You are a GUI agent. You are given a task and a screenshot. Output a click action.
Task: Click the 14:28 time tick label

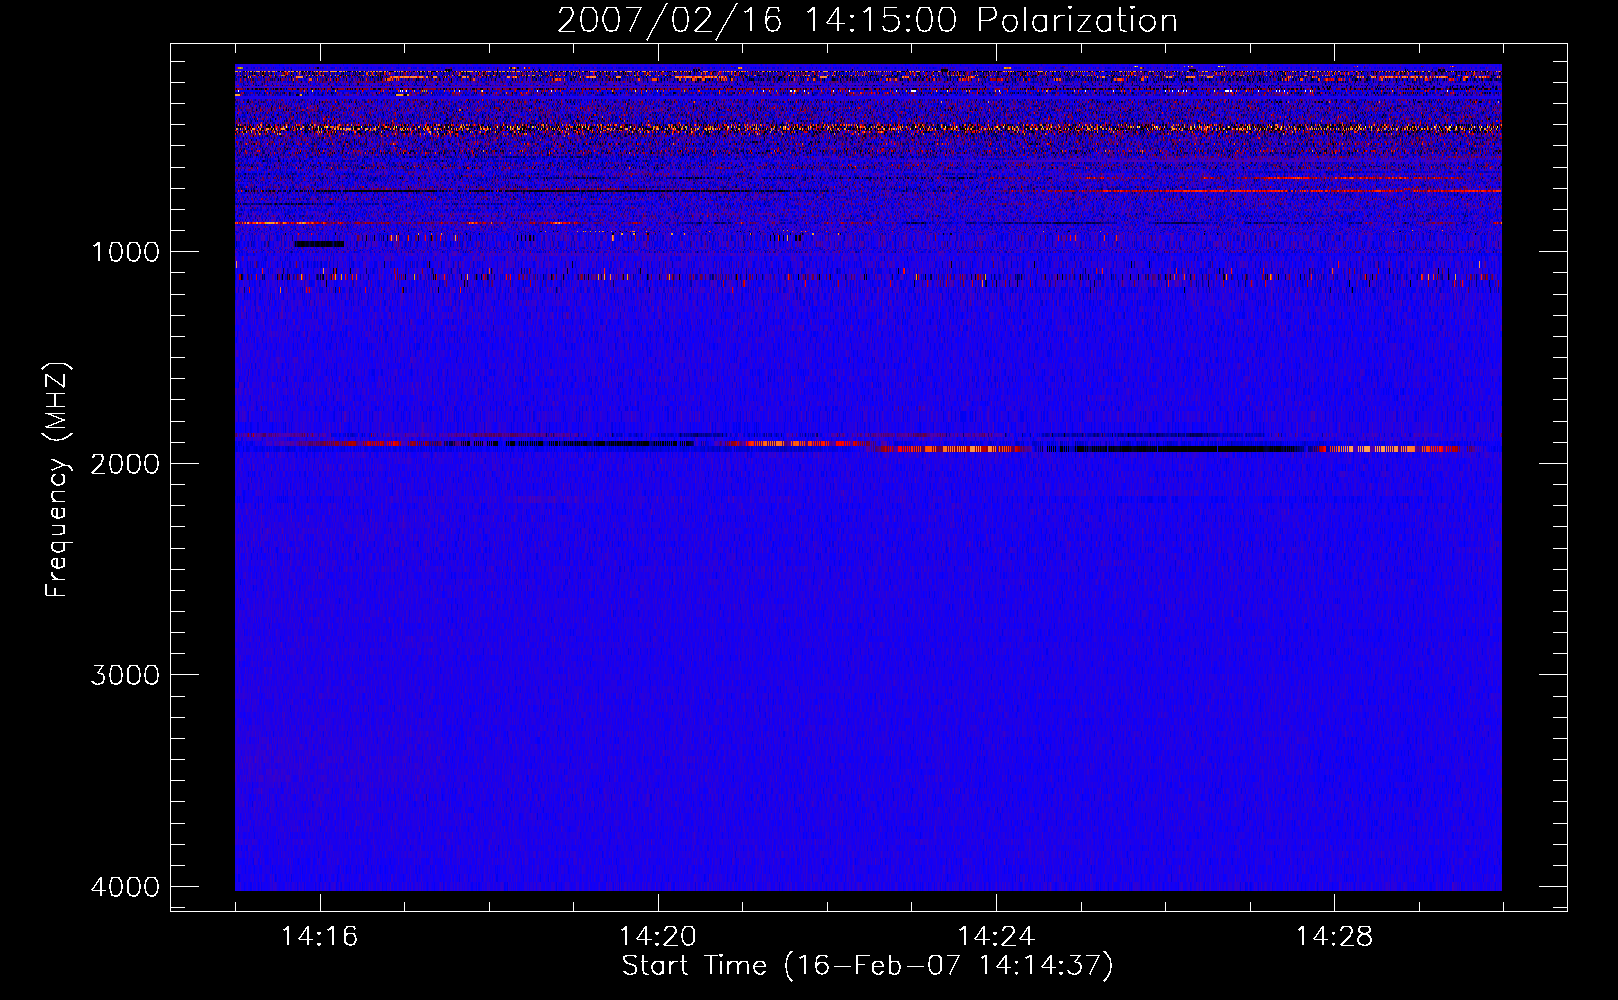(x=1334, y=936)
